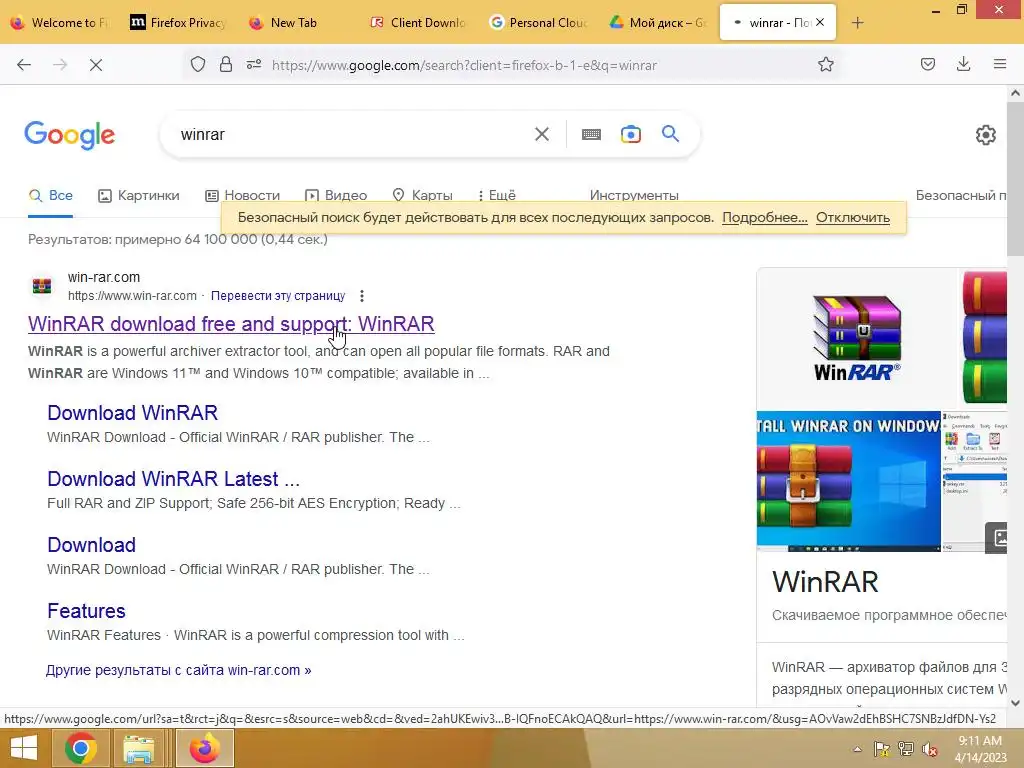Open volume control tray icon
This screenshot has width=1024, height=768.
click(930, 749)
